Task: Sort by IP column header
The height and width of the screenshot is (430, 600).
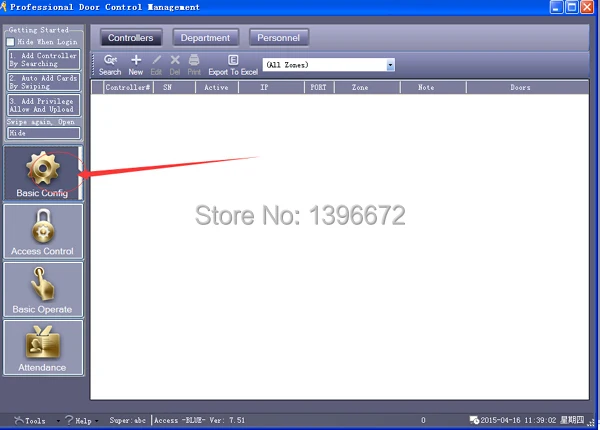Action: tap(271, 87)
